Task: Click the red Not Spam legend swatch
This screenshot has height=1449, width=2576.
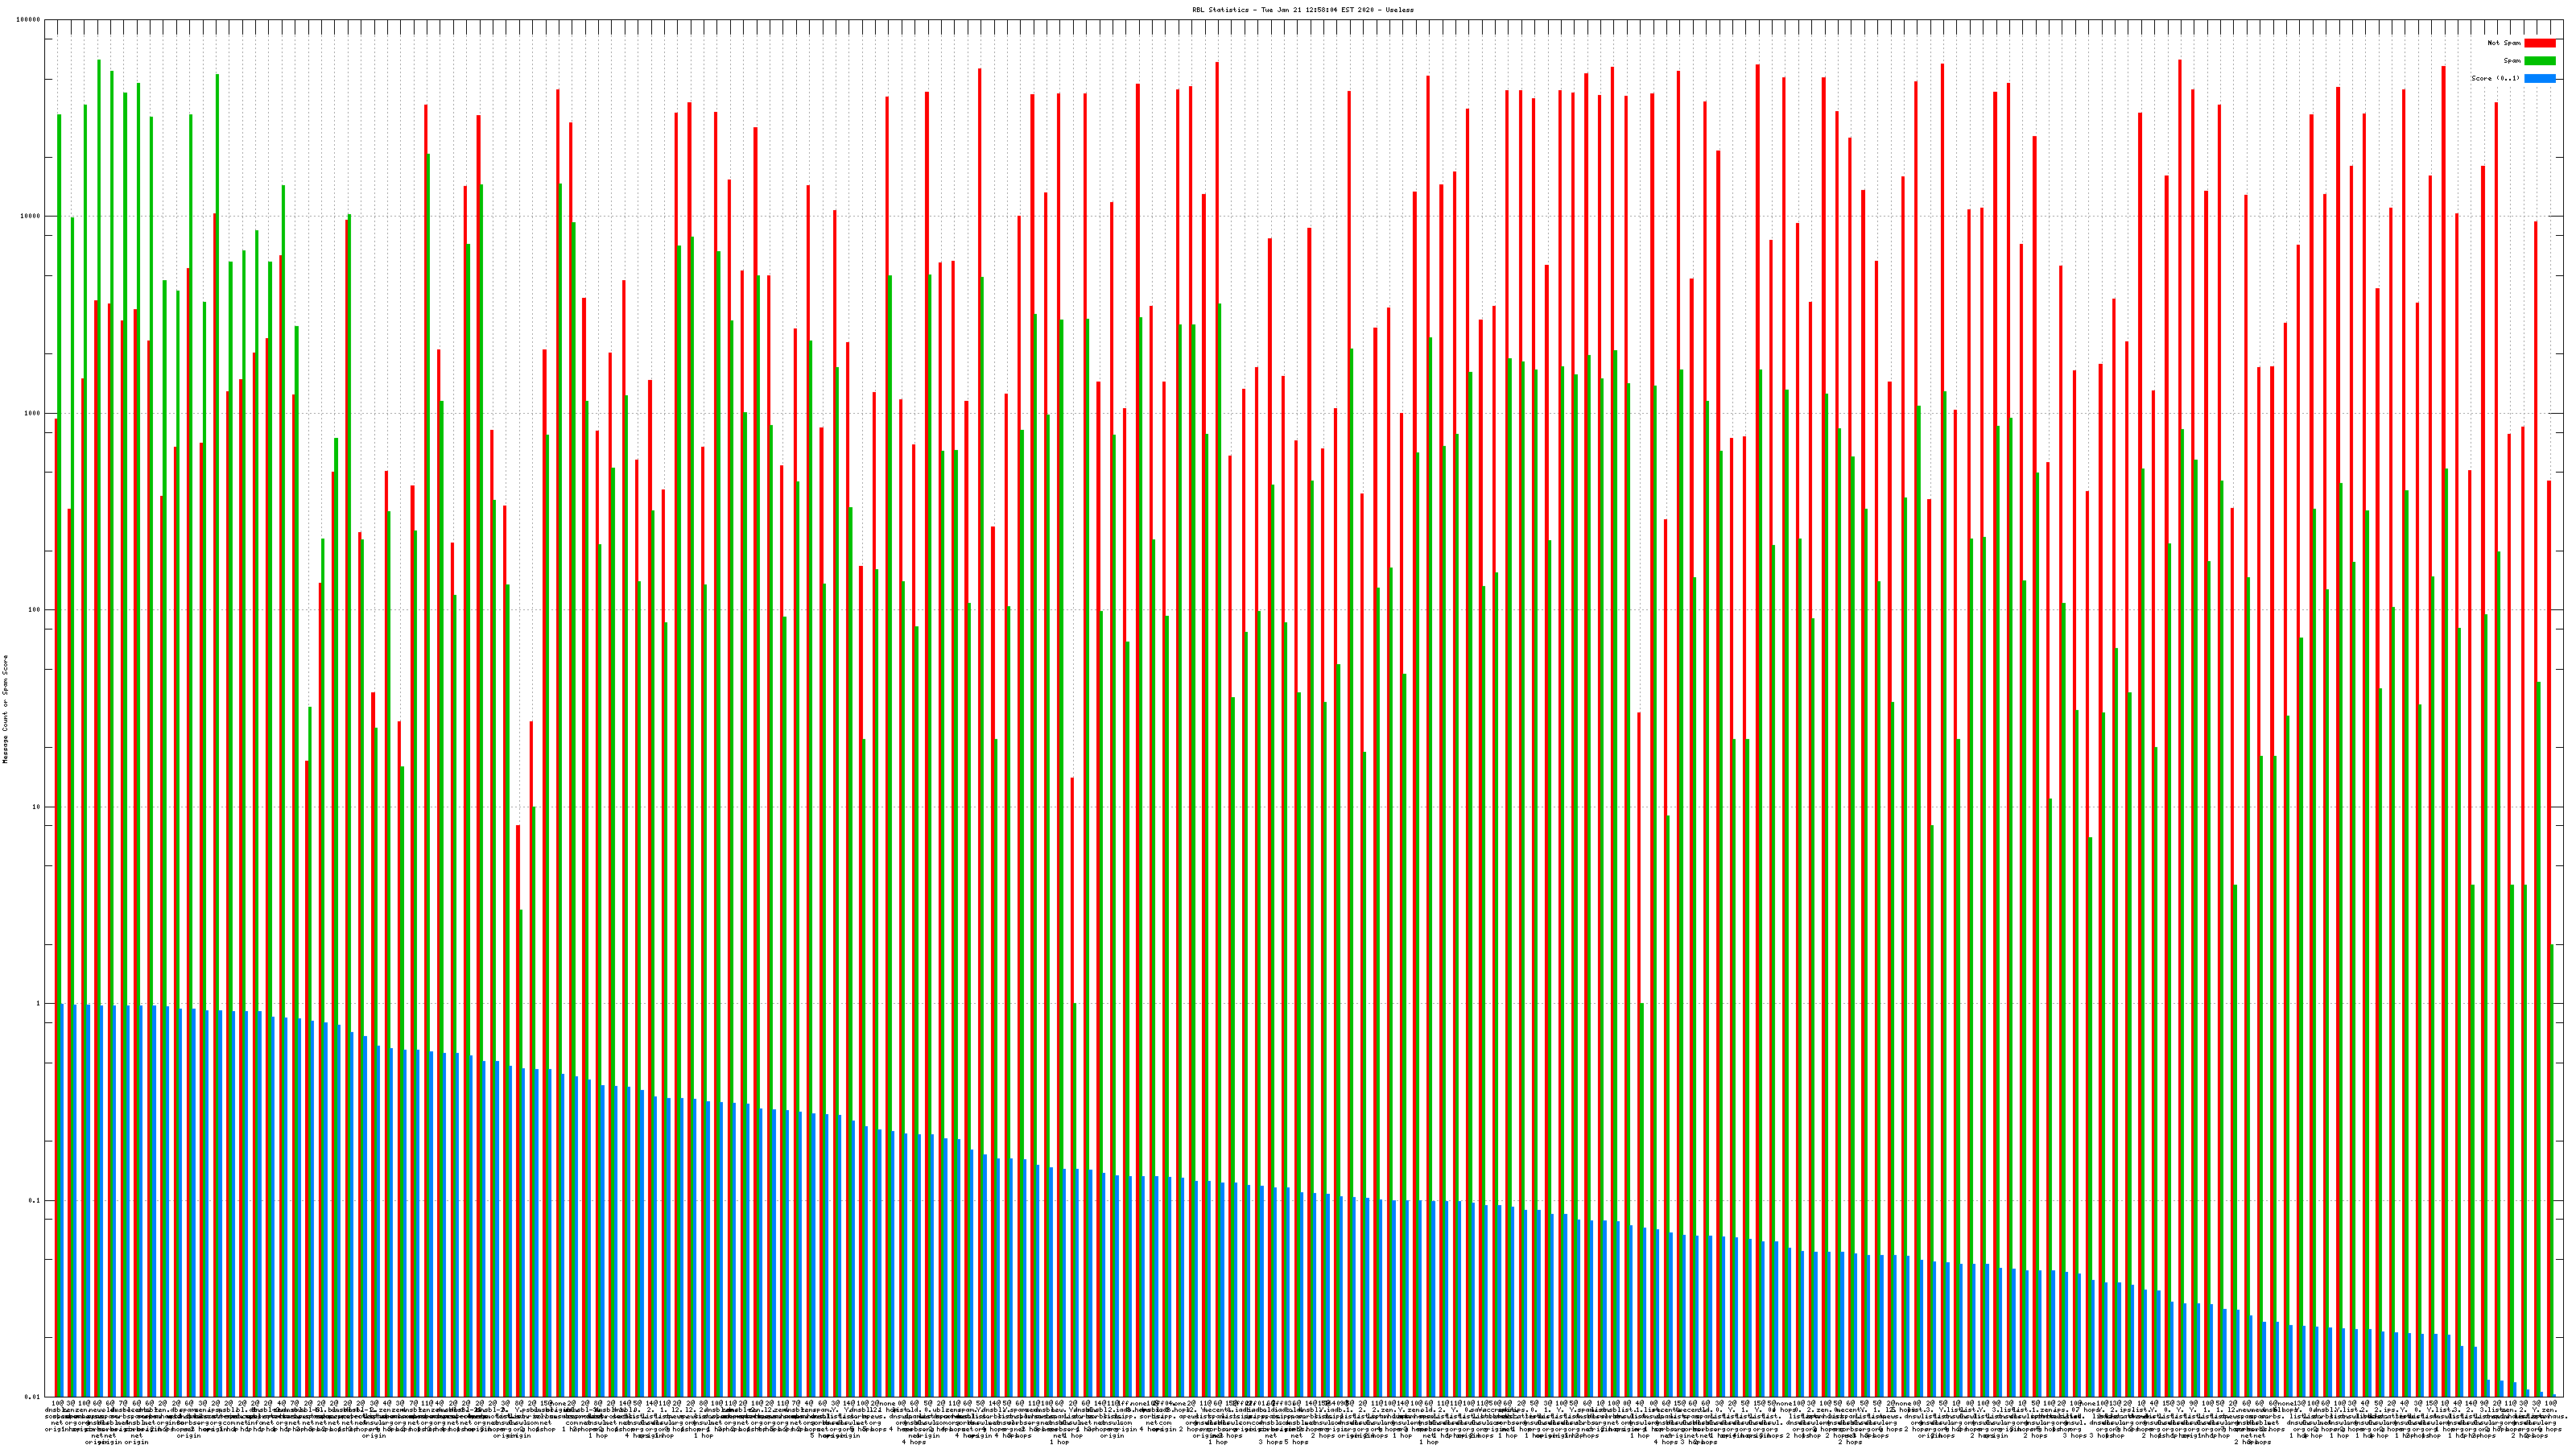Action: 2539,43
